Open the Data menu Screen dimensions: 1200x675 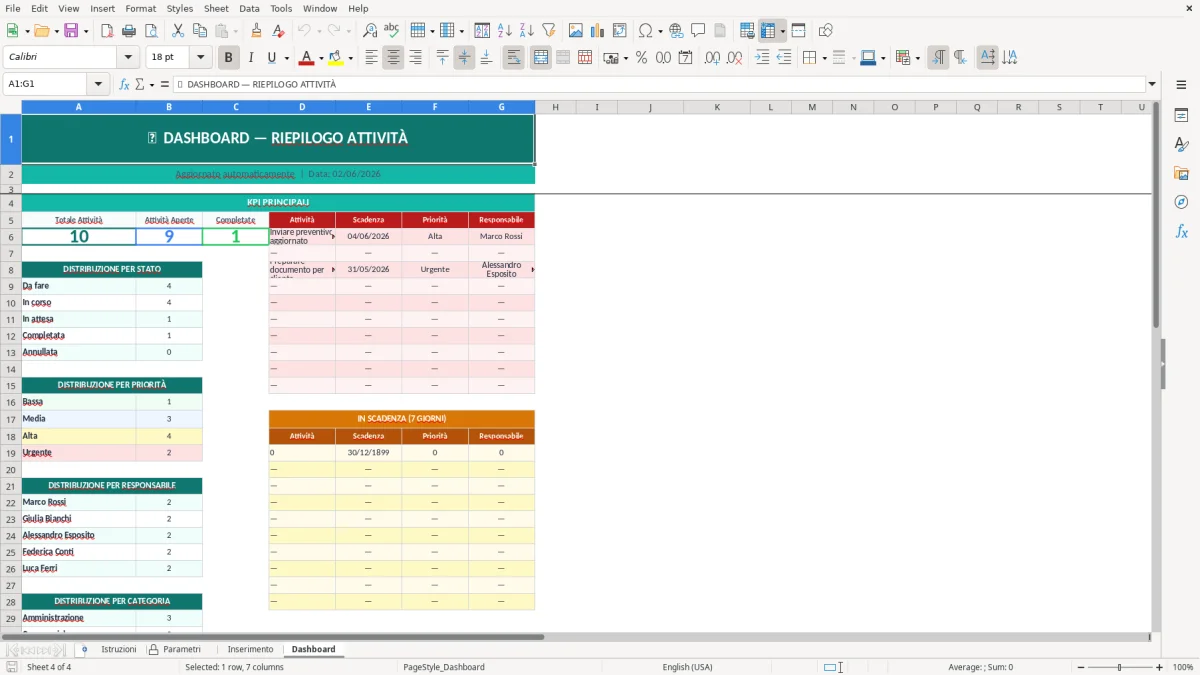click(x=250, y=8)
